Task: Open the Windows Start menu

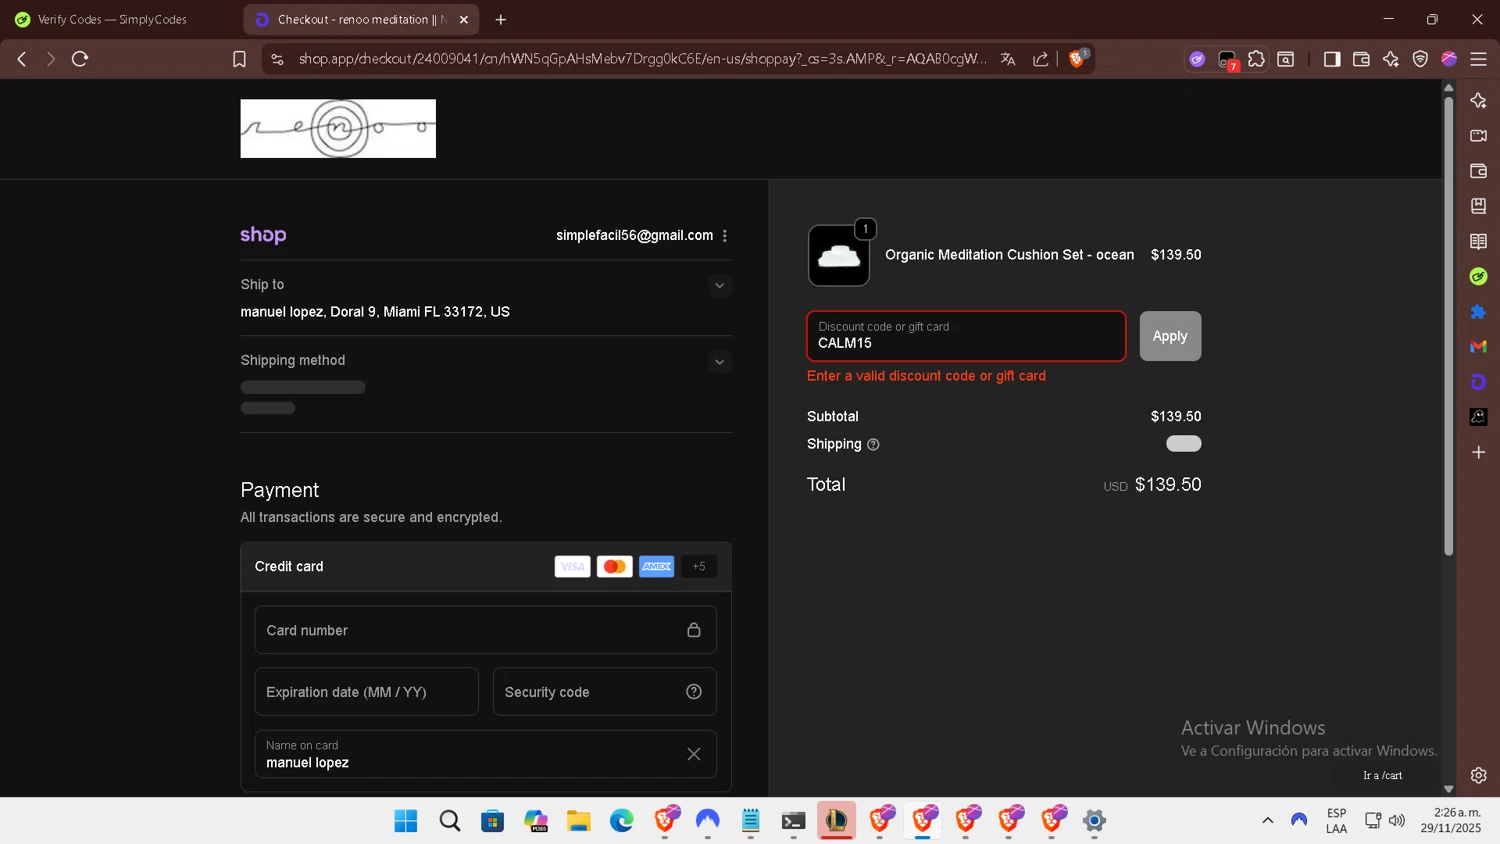Action: coord(406,821)
